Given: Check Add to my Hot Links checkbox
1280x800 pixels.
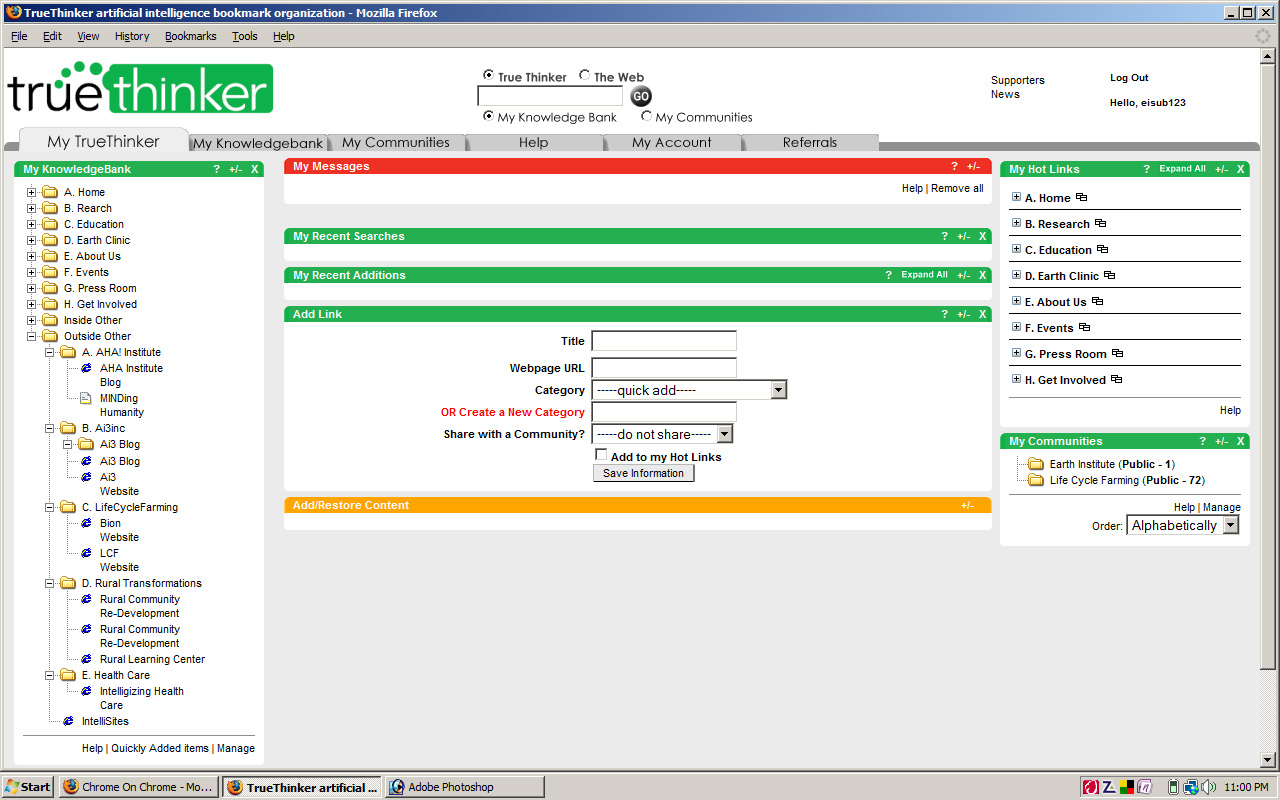Looking at the screenshot, I should [x=601, y=455].
